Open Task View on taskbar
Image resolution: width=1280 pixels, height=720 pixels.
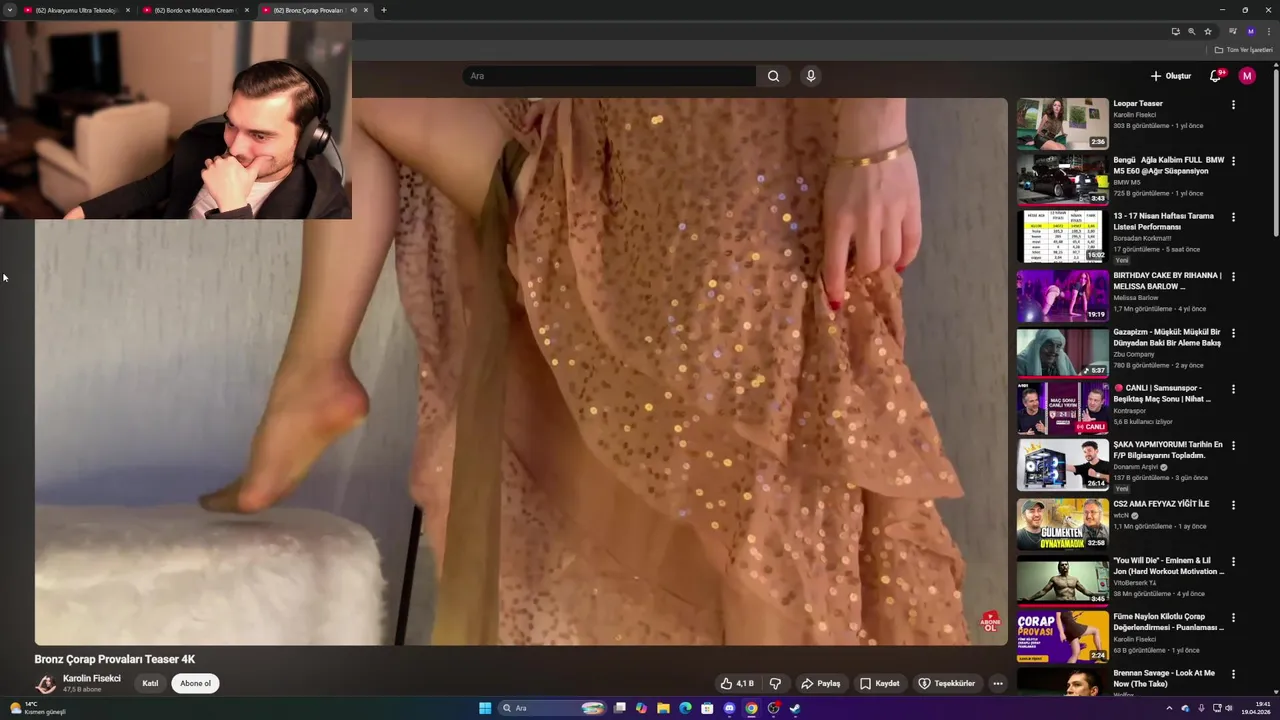point(620,708)
